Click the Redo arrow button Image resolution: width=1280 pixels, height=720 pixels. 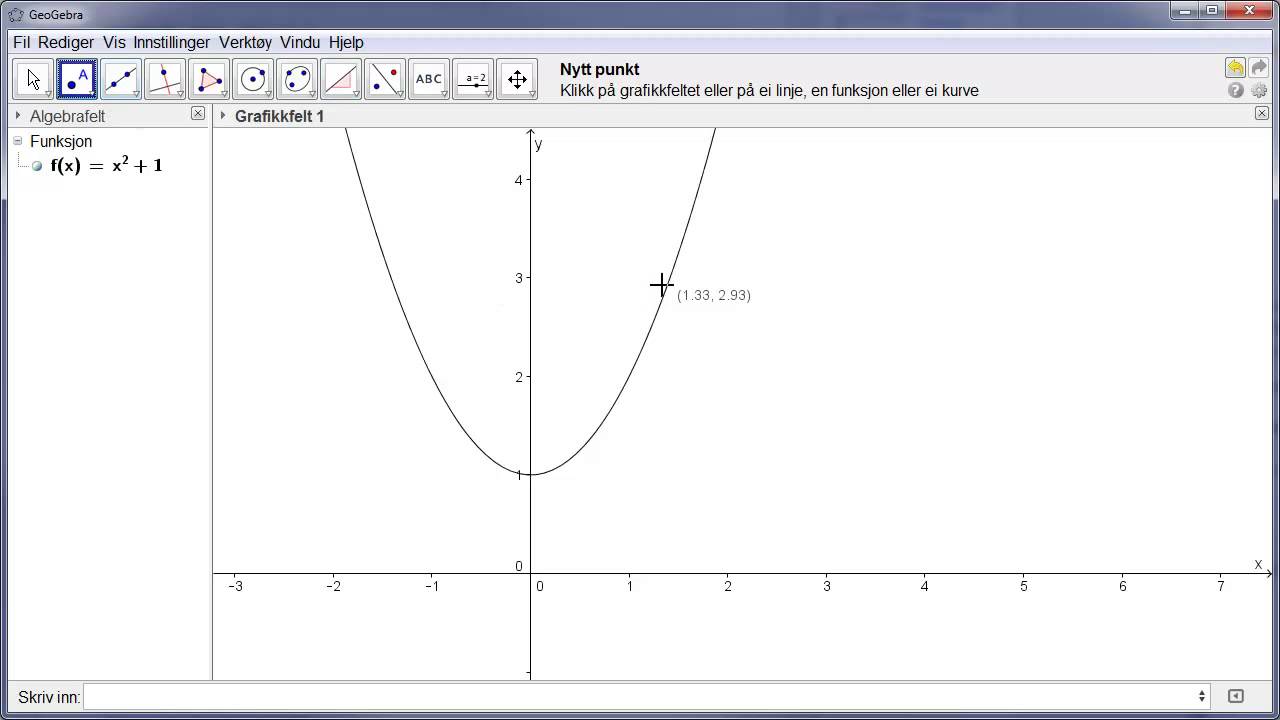pos(1259,67)
